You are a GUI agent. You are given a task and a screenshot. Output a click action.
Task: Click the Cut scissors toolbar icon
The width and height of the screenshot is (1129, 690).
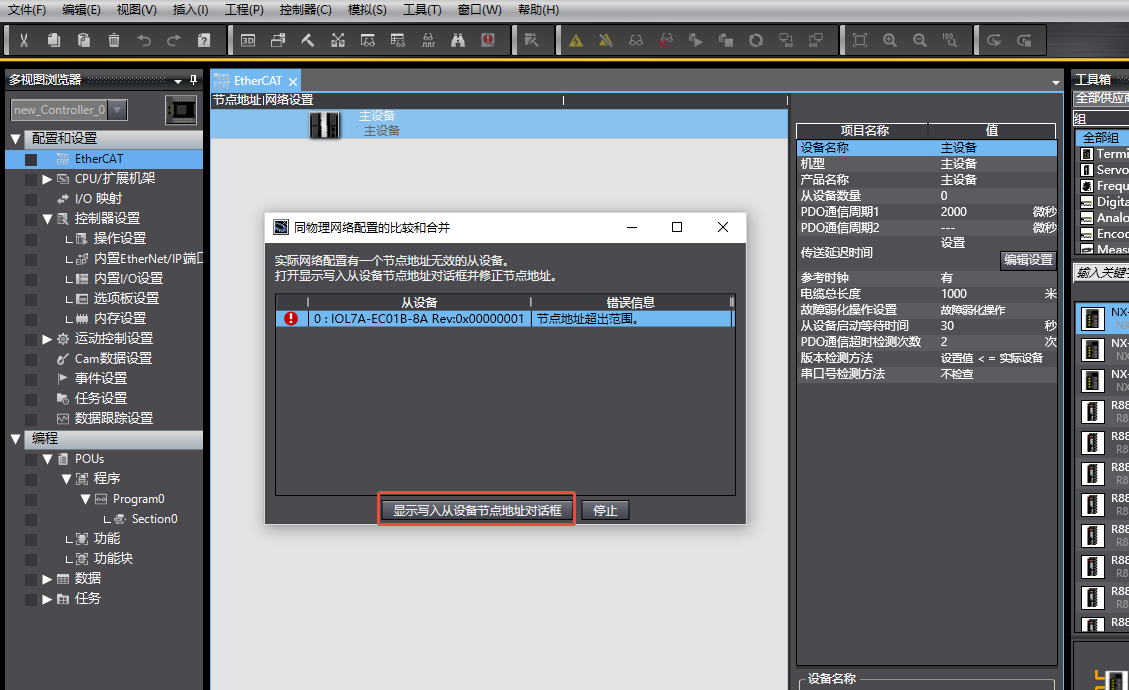(x=24, y=41)
